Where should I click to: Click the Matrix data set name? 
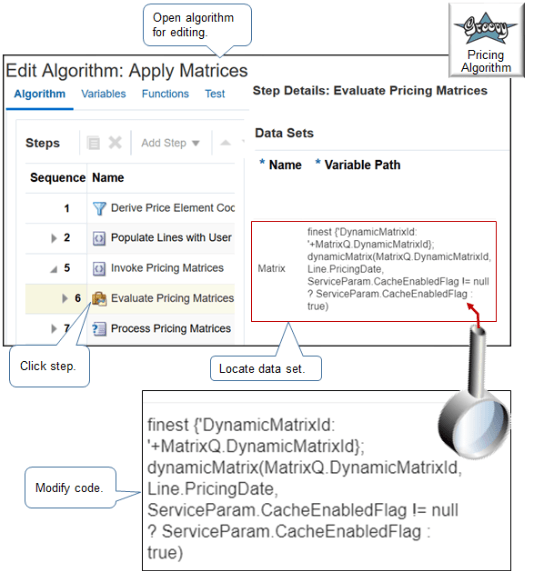point(271,268)
